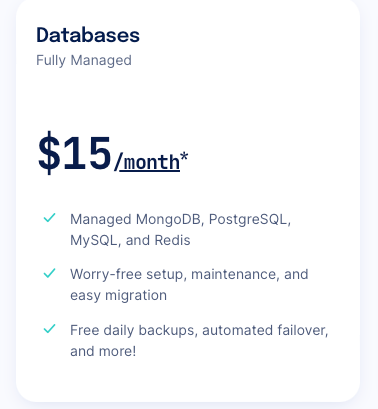Click the word MongoDB in the feature list
Screen dimensions: 378x409
click(x=169, y=220)
